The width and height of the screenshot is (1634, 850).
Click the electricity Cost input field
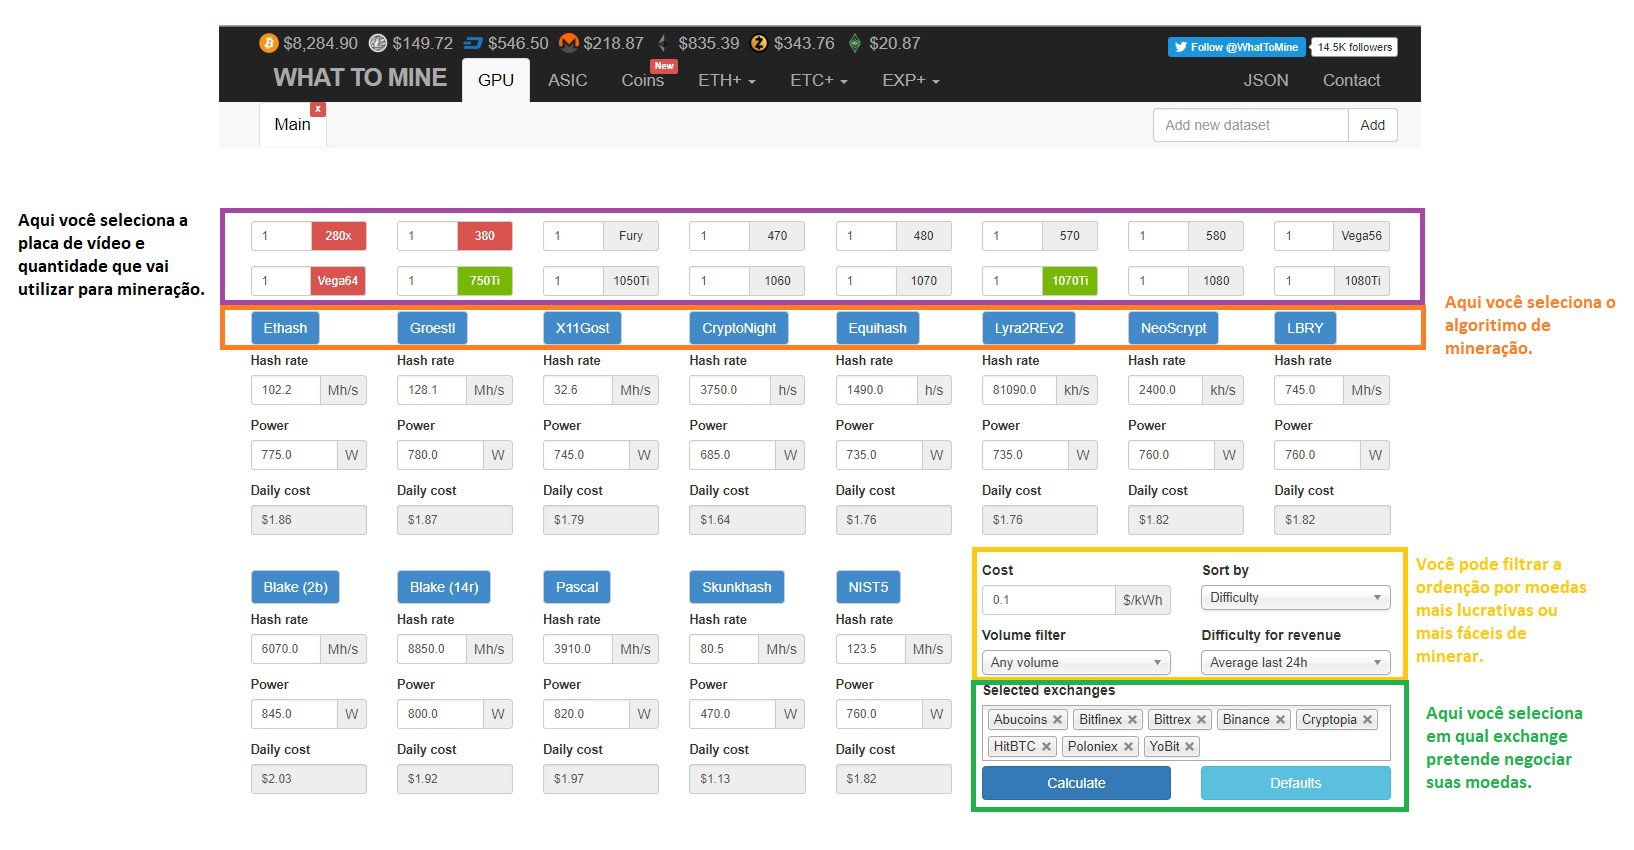[x=1049, y=600]
